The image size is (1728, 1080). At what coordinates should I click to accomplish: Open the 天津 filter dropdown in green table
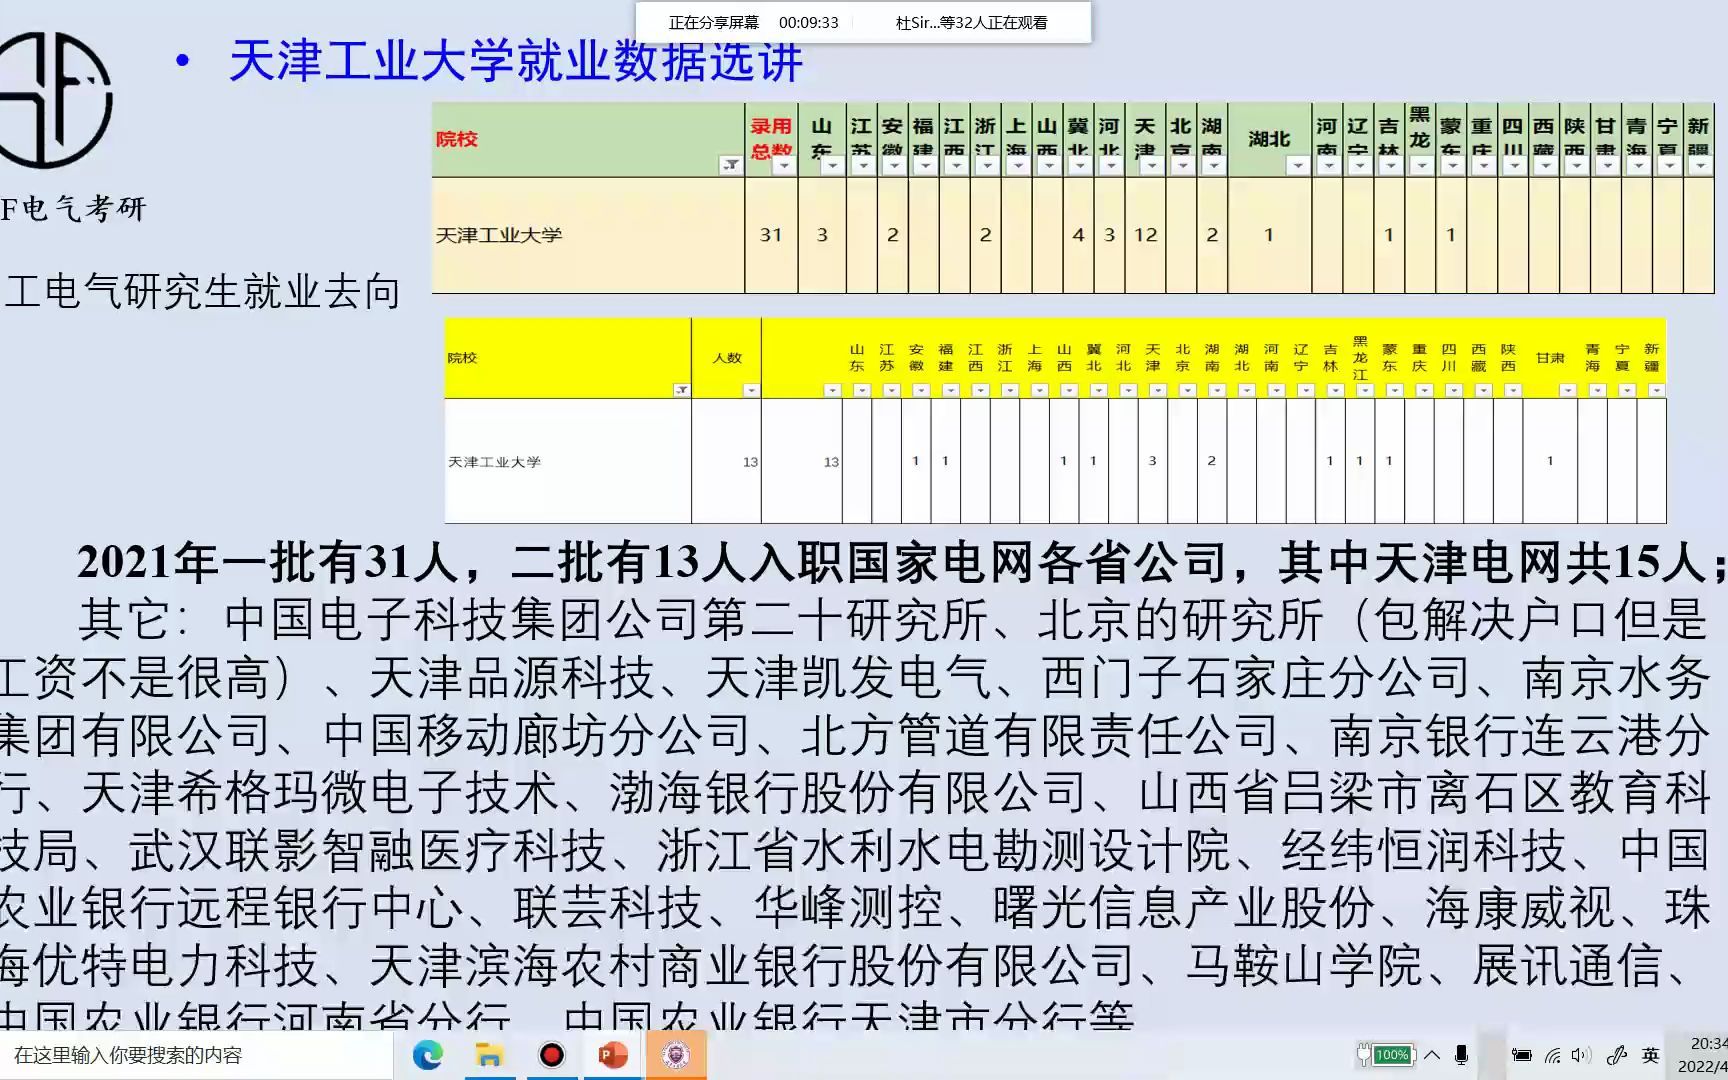point(1152,166)
